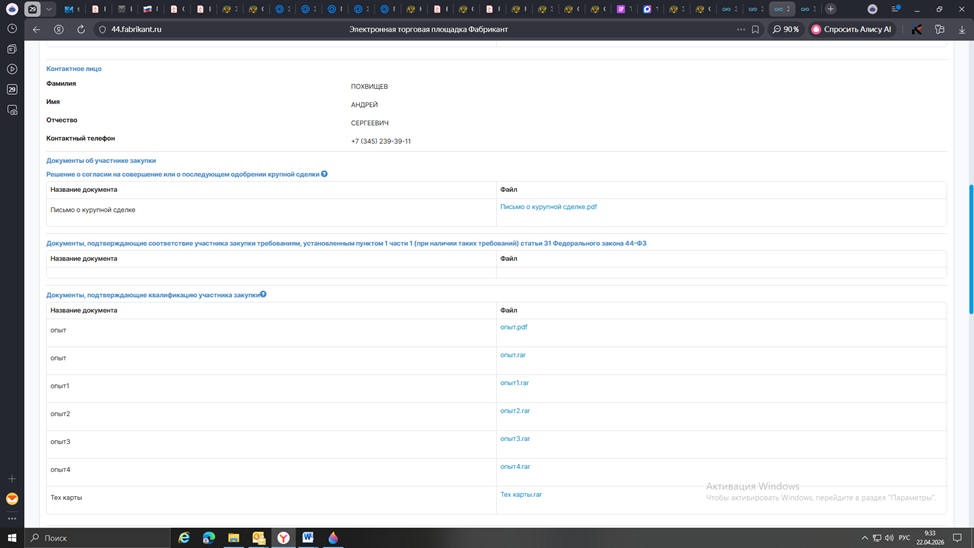Select the surname ПОХВИЩЕВ
974x548 pixels.
coord(369,86)
